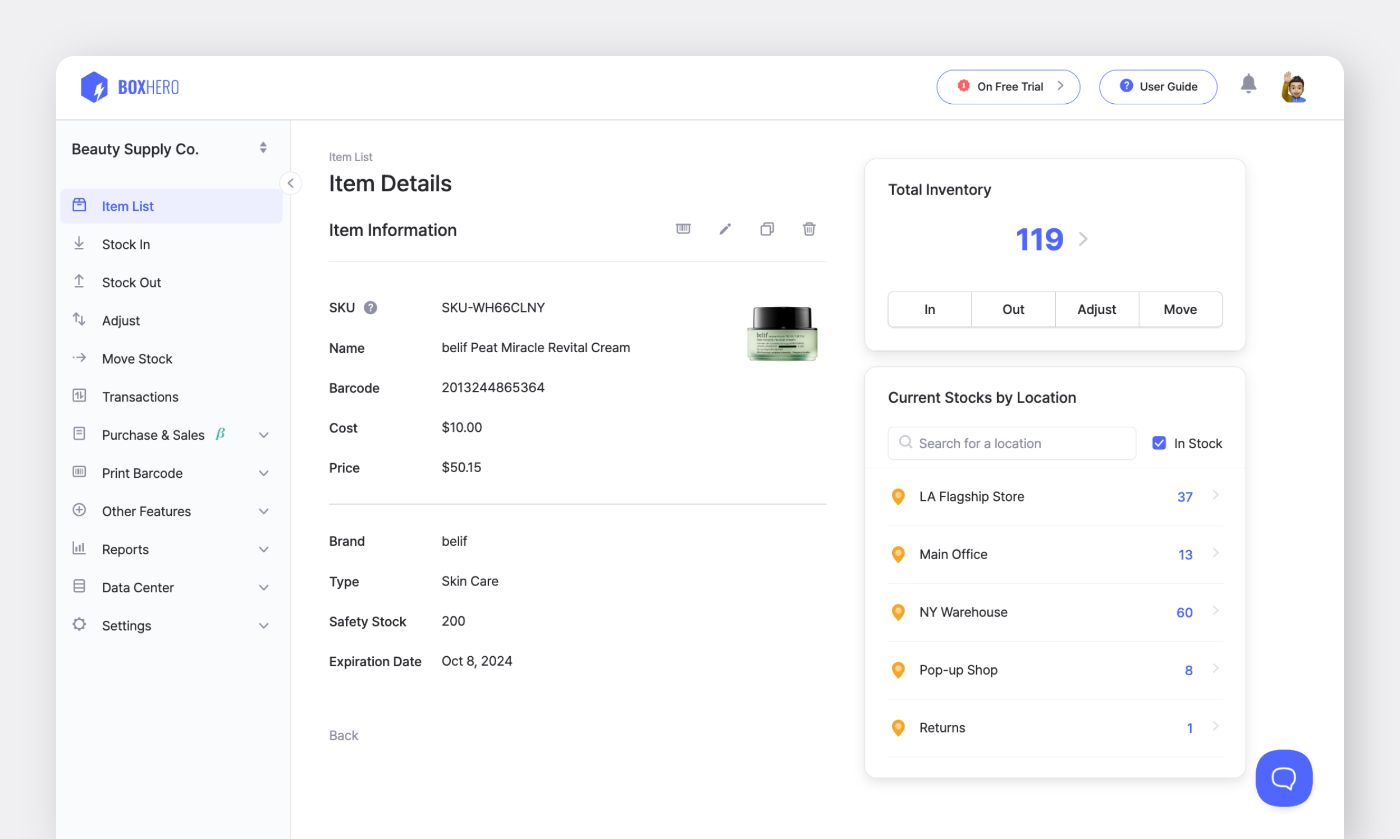Image resolution: width=1400 pixels, height=839 pixels.
Task: Open total inventory details chevron beside 119
Action: pyautogui.click(x=1083, y=239)
